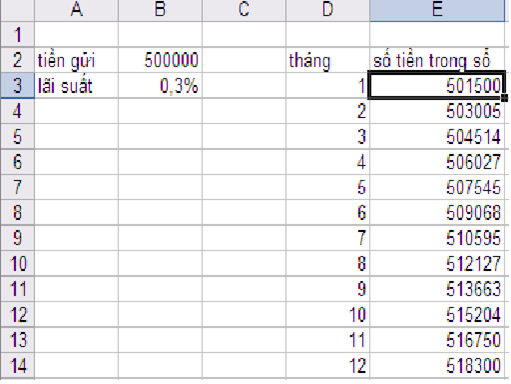Image resolution: width=511 pixels, height=384 pixels.
Task: Select cell showing 501500
Action: [436, 85]
